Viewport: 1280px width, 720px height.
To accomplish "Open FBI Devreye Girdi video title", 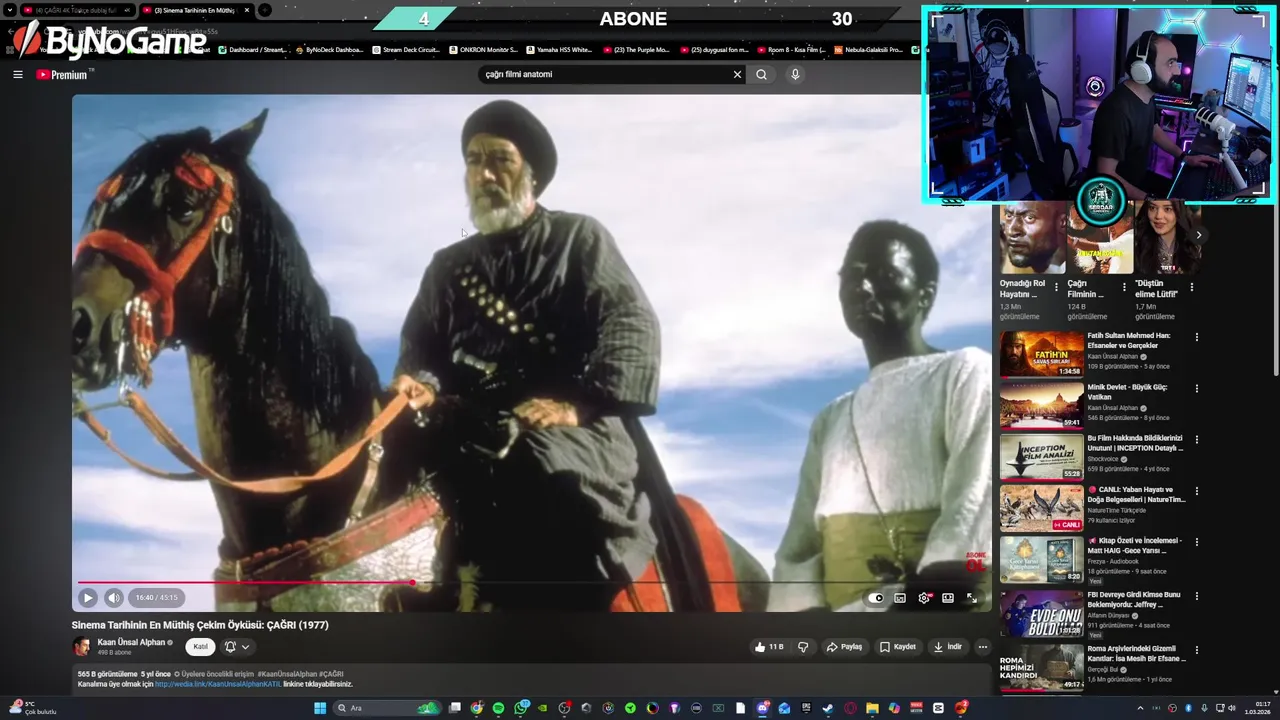I will 1134,599.
